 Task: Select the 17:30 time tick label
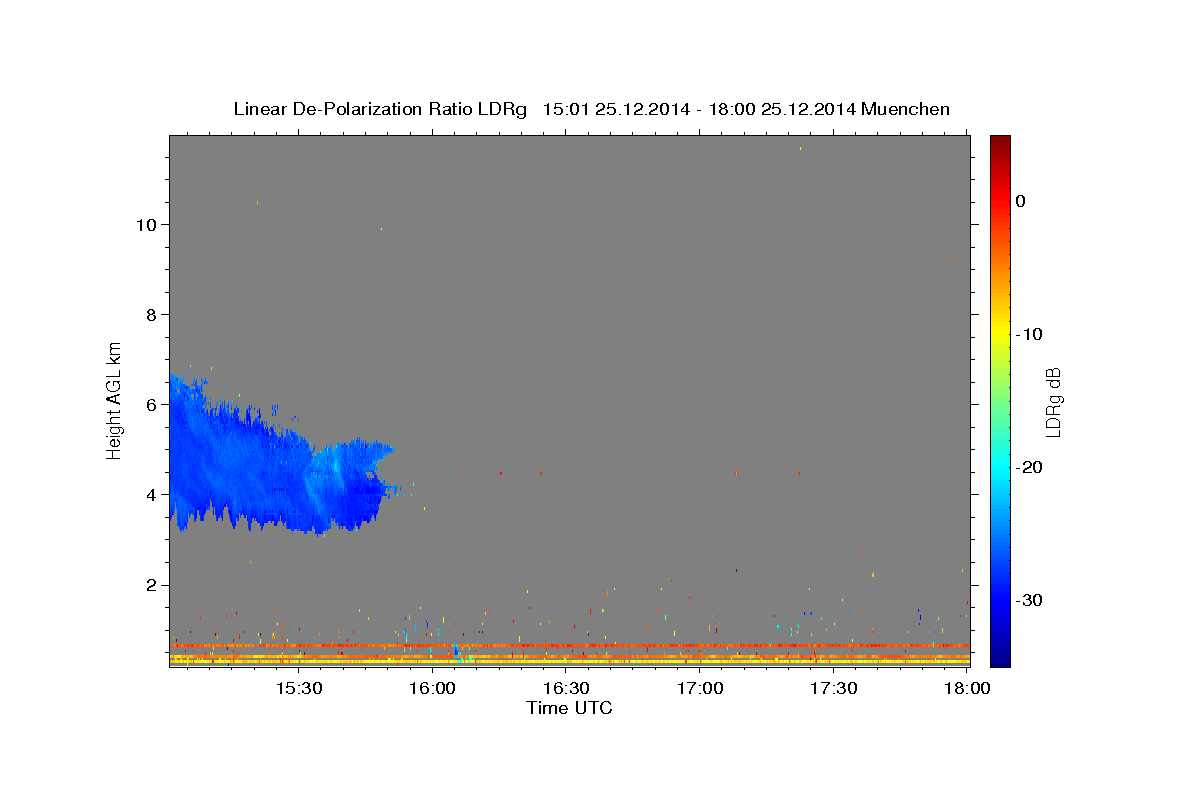point(834,689)
